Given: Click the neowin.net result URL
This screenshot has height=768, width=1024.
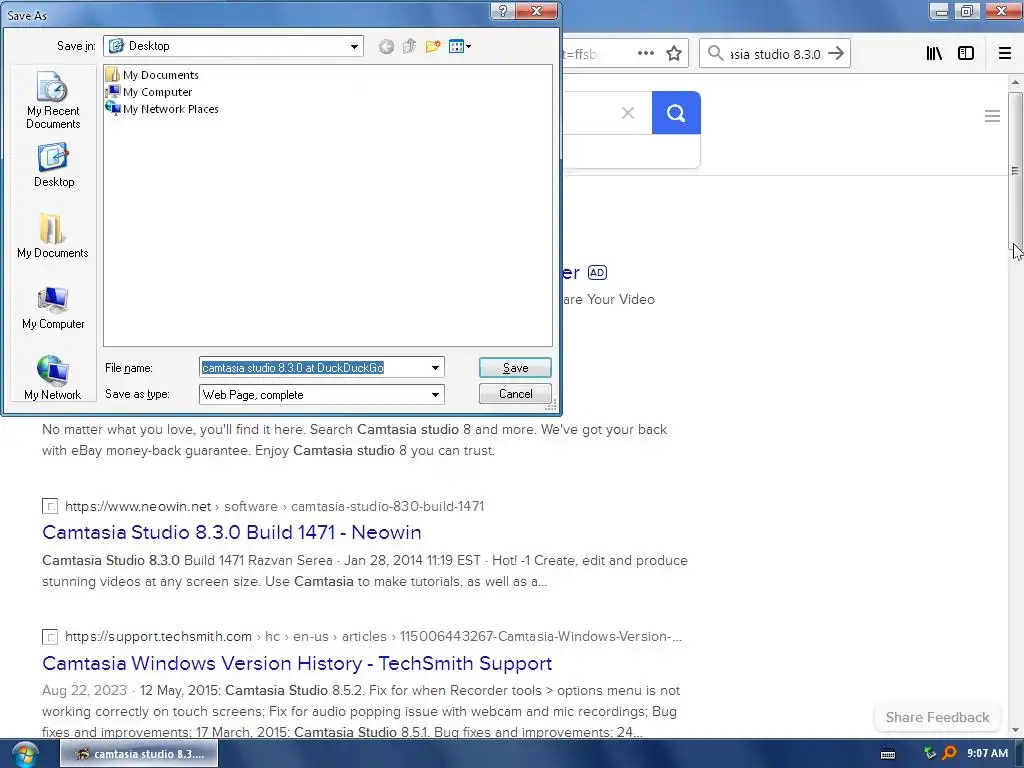Looking at the screenshot, I should (x=274, y=506).
